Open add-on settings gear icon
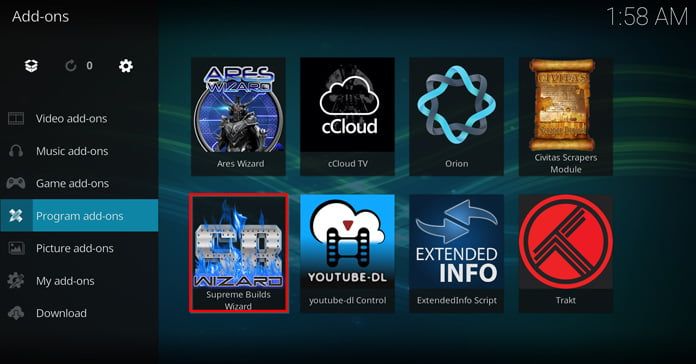Image resolution: width=696 pixels, height=364 pixels. [x=126, y=66]
